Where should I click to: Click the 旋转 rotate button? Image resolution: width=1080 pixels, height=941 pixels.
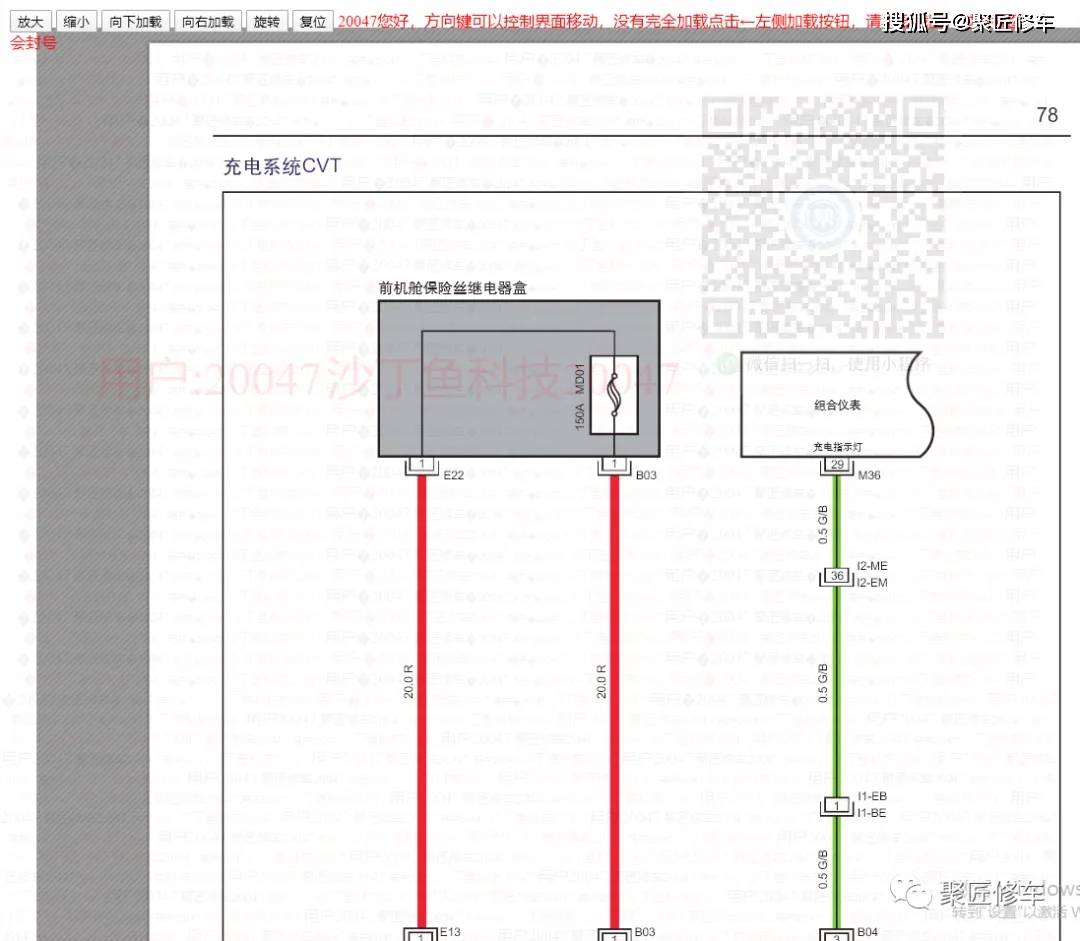266,20
